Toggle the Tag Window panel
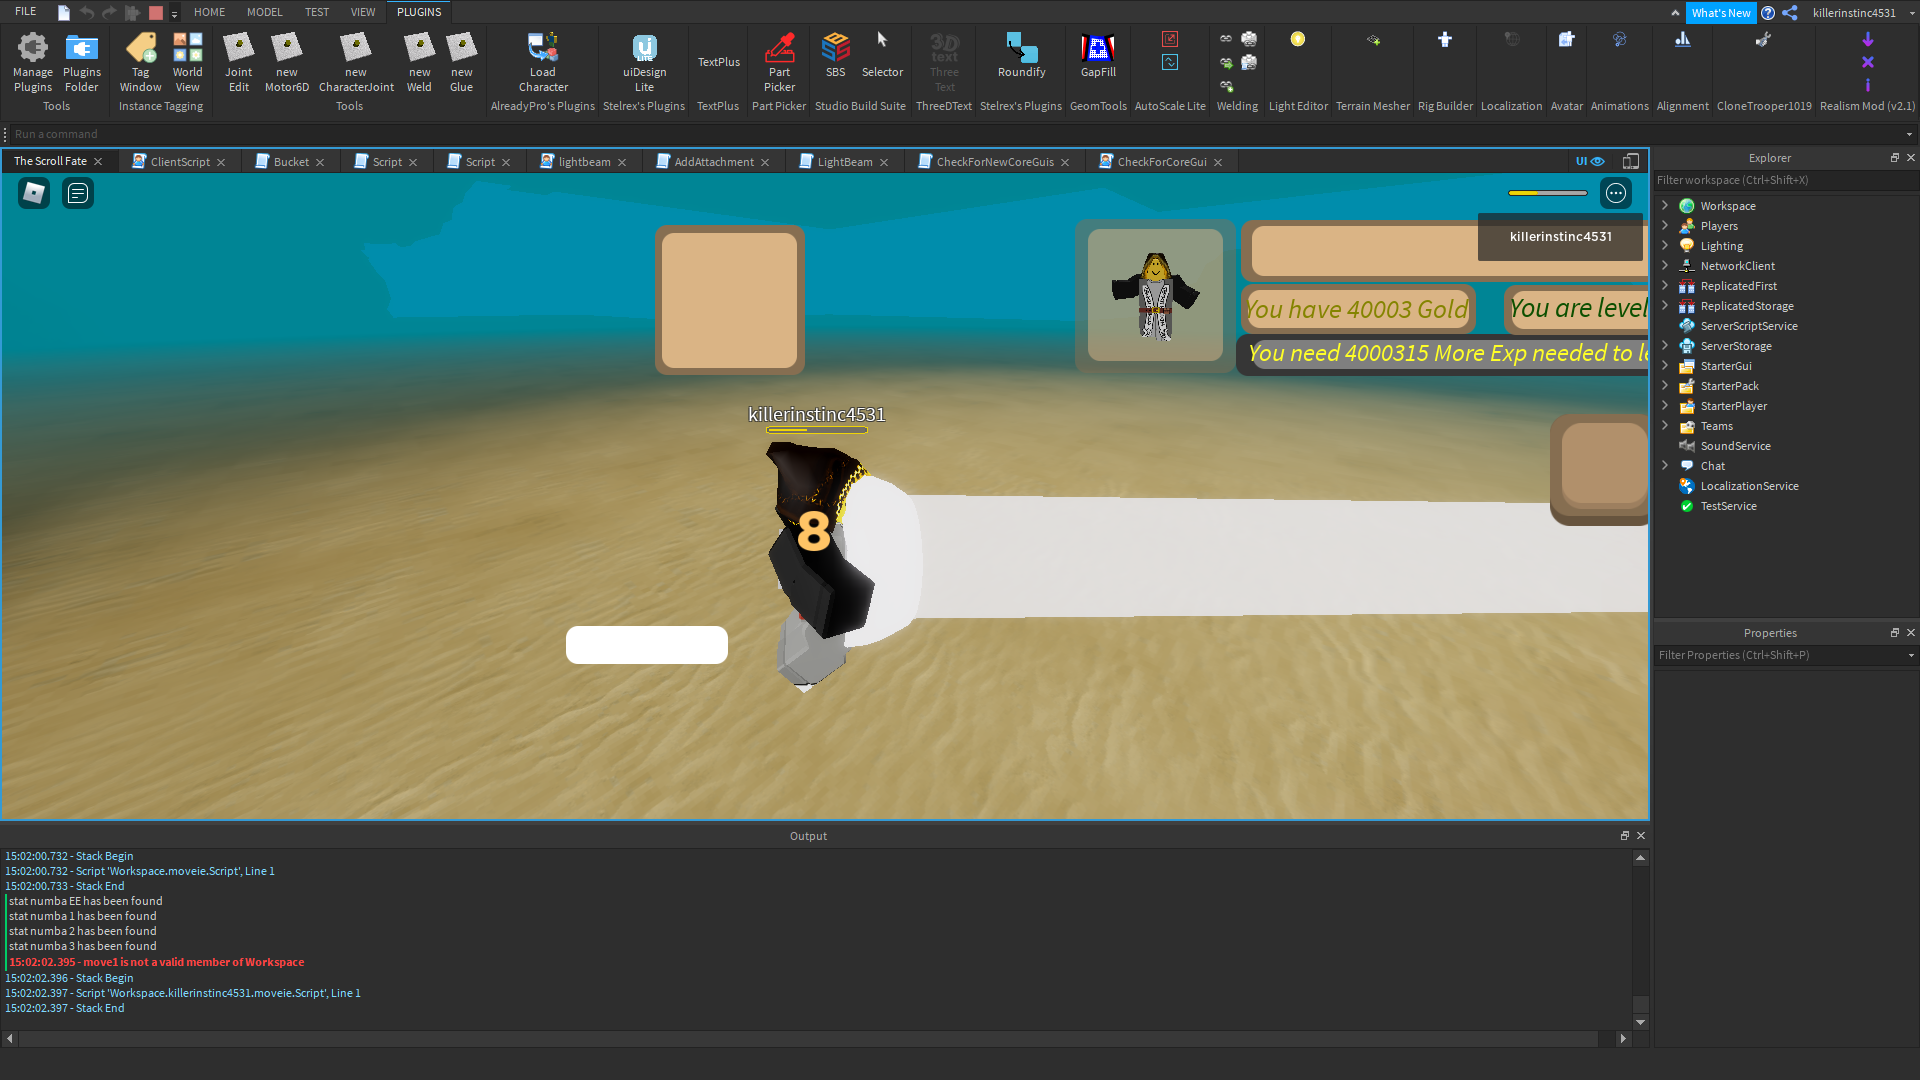Screen dimensions: 1920x1080 [140, 60]
